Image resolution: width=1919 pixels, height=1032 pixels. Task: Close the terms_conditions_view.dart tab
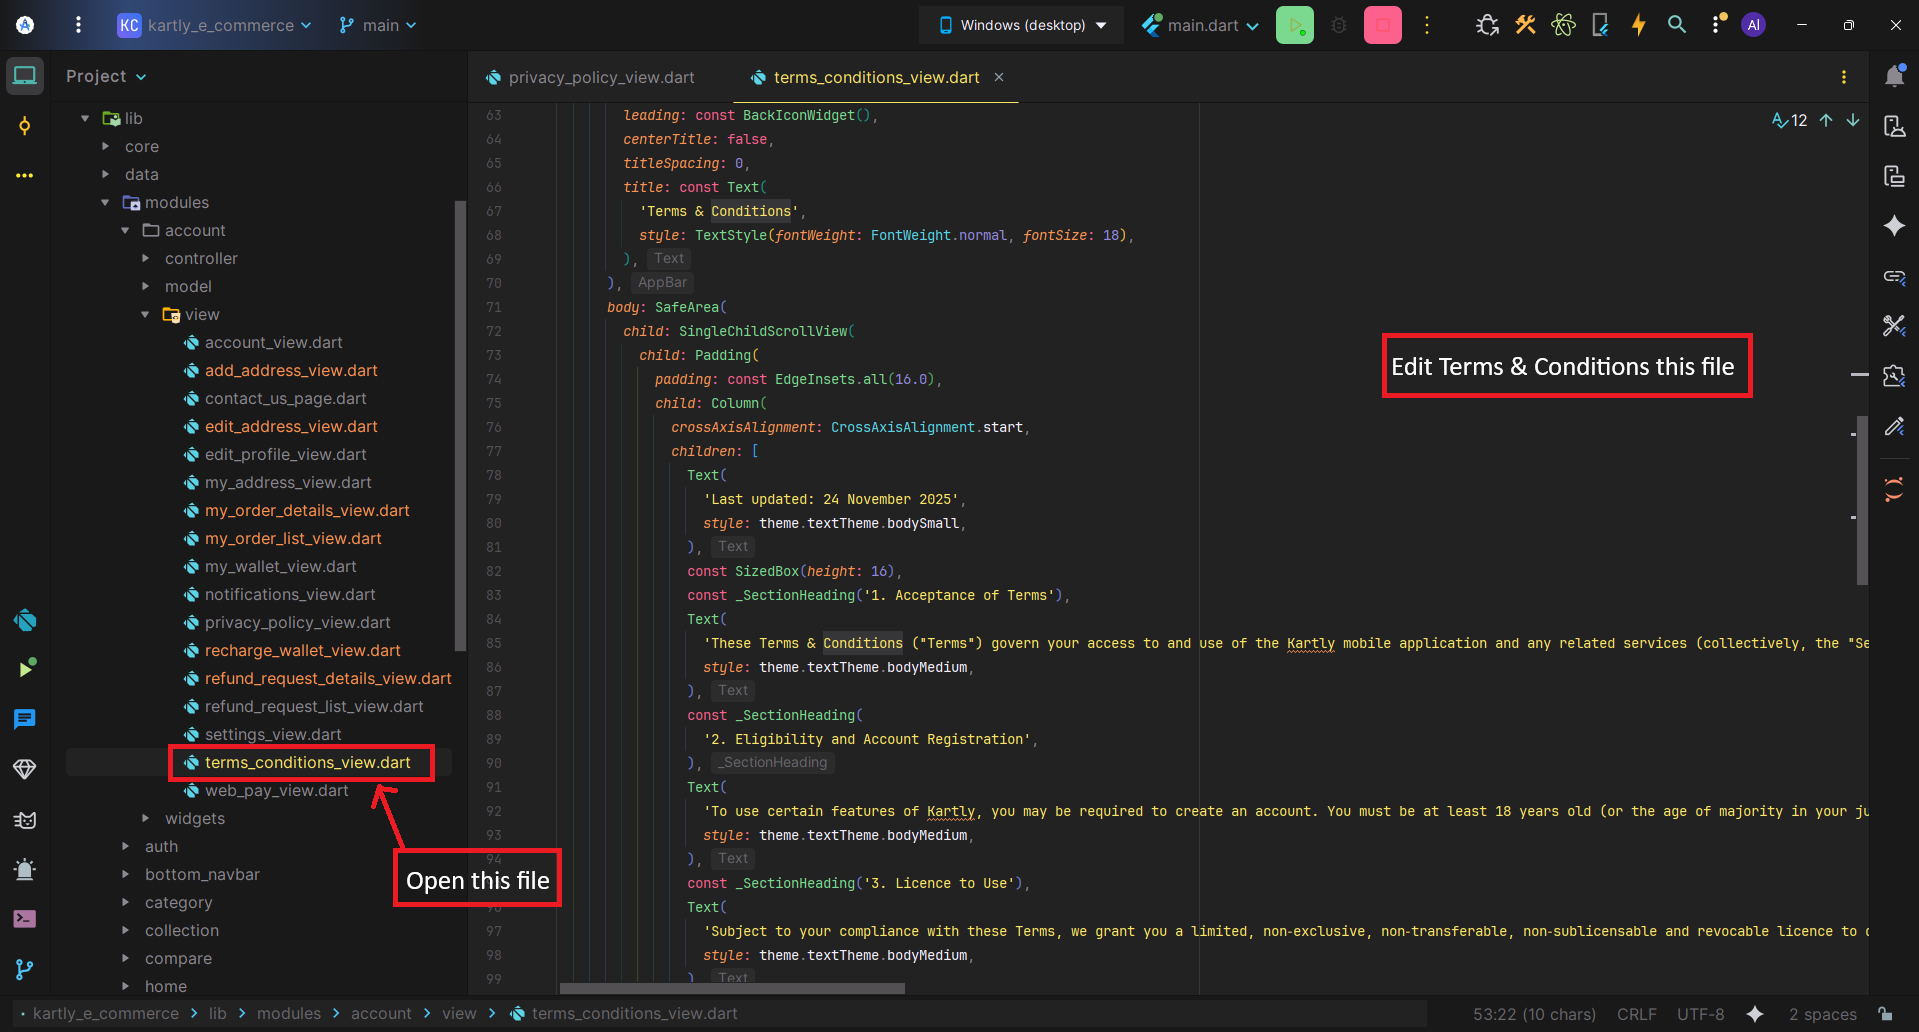(x=999, y=77)
